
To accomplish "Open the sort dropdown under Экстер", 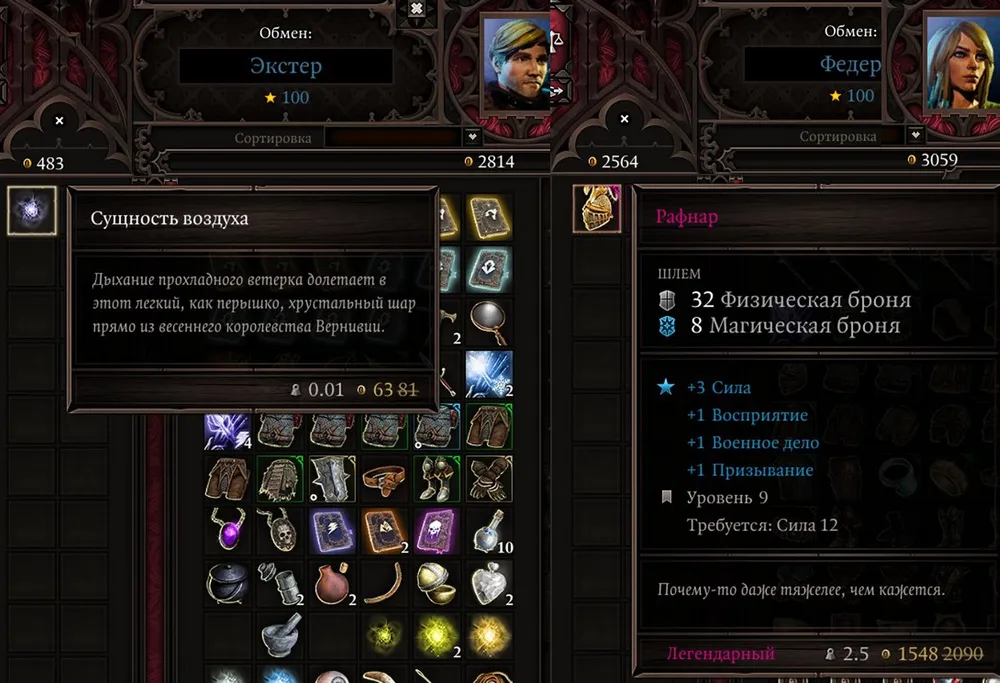I will pos(472,136).
